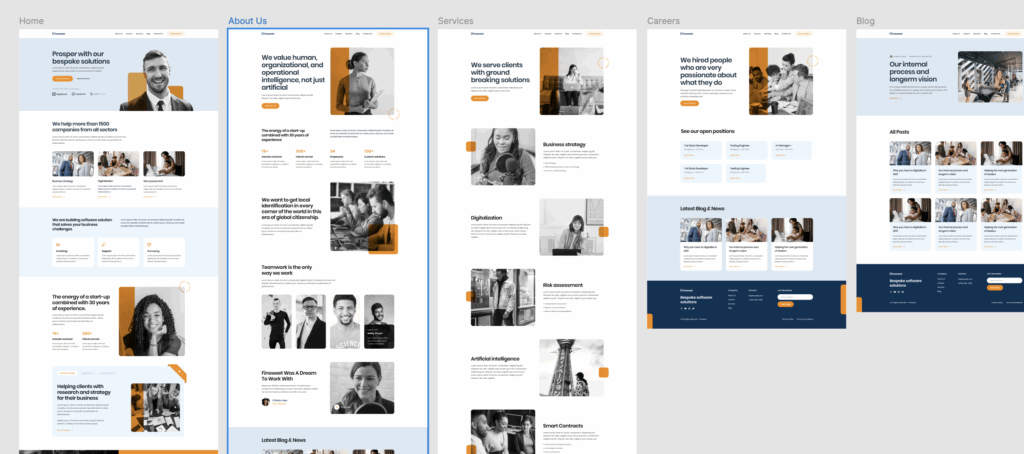Select the 'Business strategy' heading in Services
Viewport: 1024px width, 454px height.
(x=563, y=144)
